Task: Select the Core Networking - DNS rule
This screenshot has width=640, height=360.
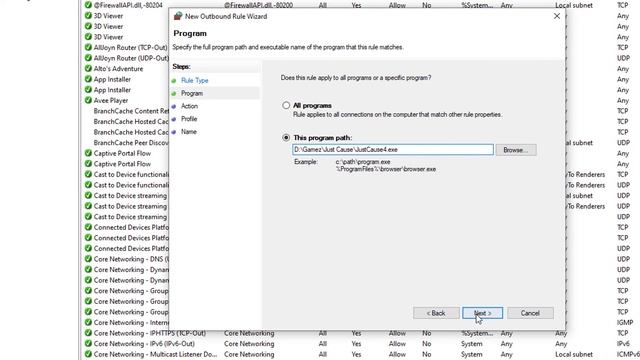Action: click(x=131, y=259)
